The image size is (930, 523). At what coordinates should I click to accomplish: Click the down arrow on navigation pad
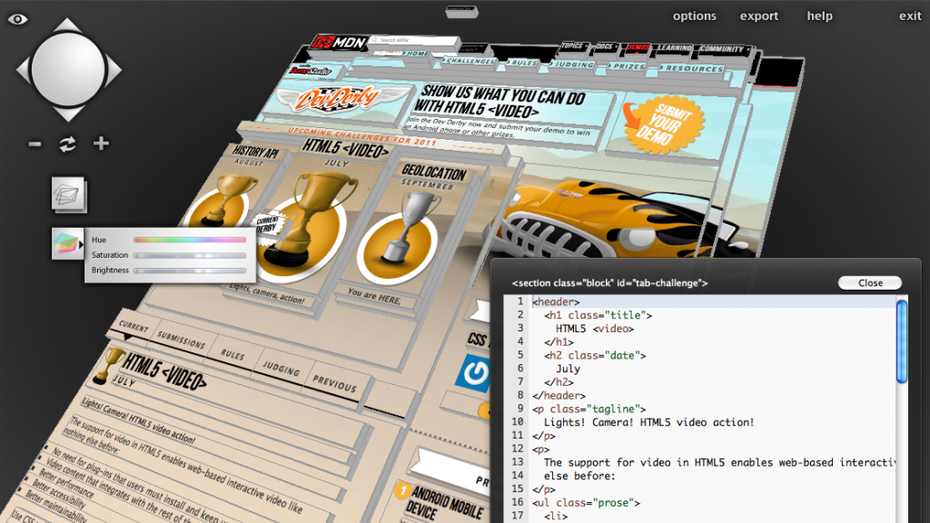point(68,114)
